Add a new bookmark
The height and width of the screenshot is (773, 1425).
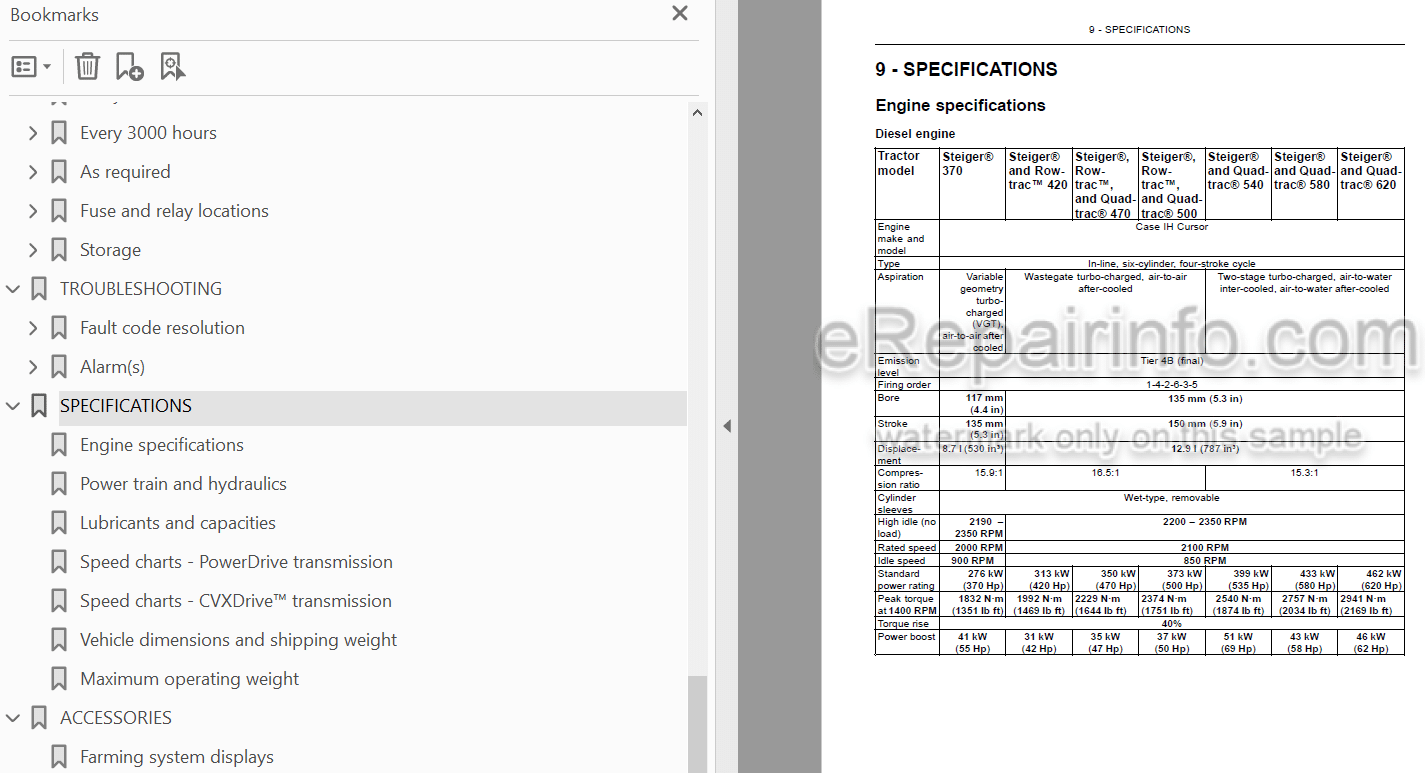coord(129,67)
